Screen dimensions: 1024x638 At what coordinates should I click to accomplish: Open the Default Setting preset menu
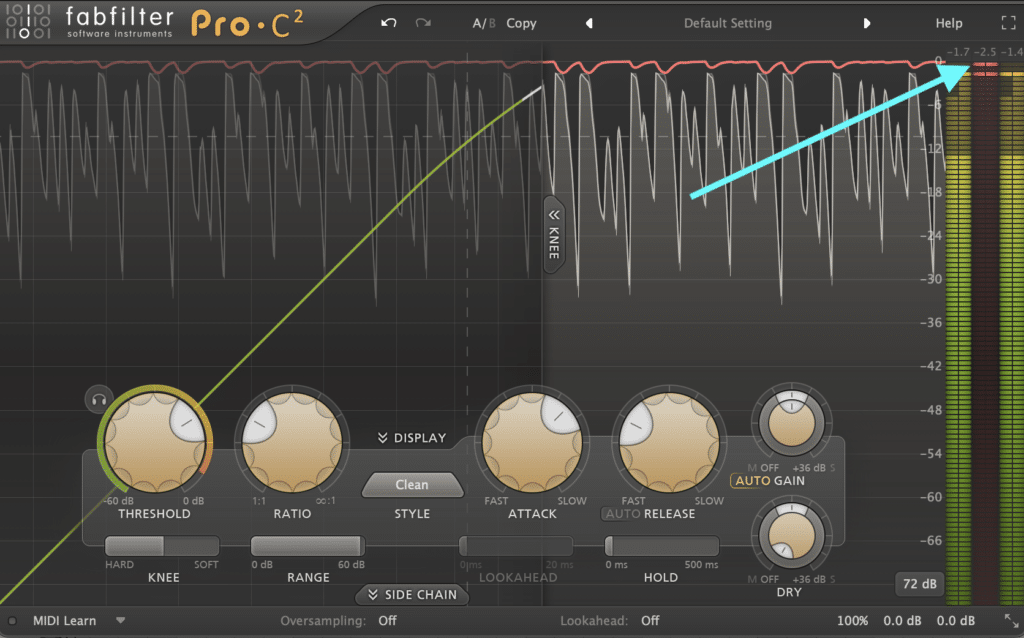[727, 23]
